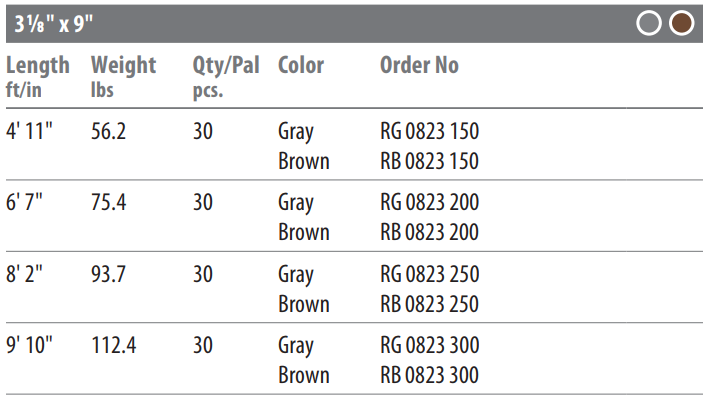
Task: Click order number RB 0823 150
Action: [x=429, y=161]
